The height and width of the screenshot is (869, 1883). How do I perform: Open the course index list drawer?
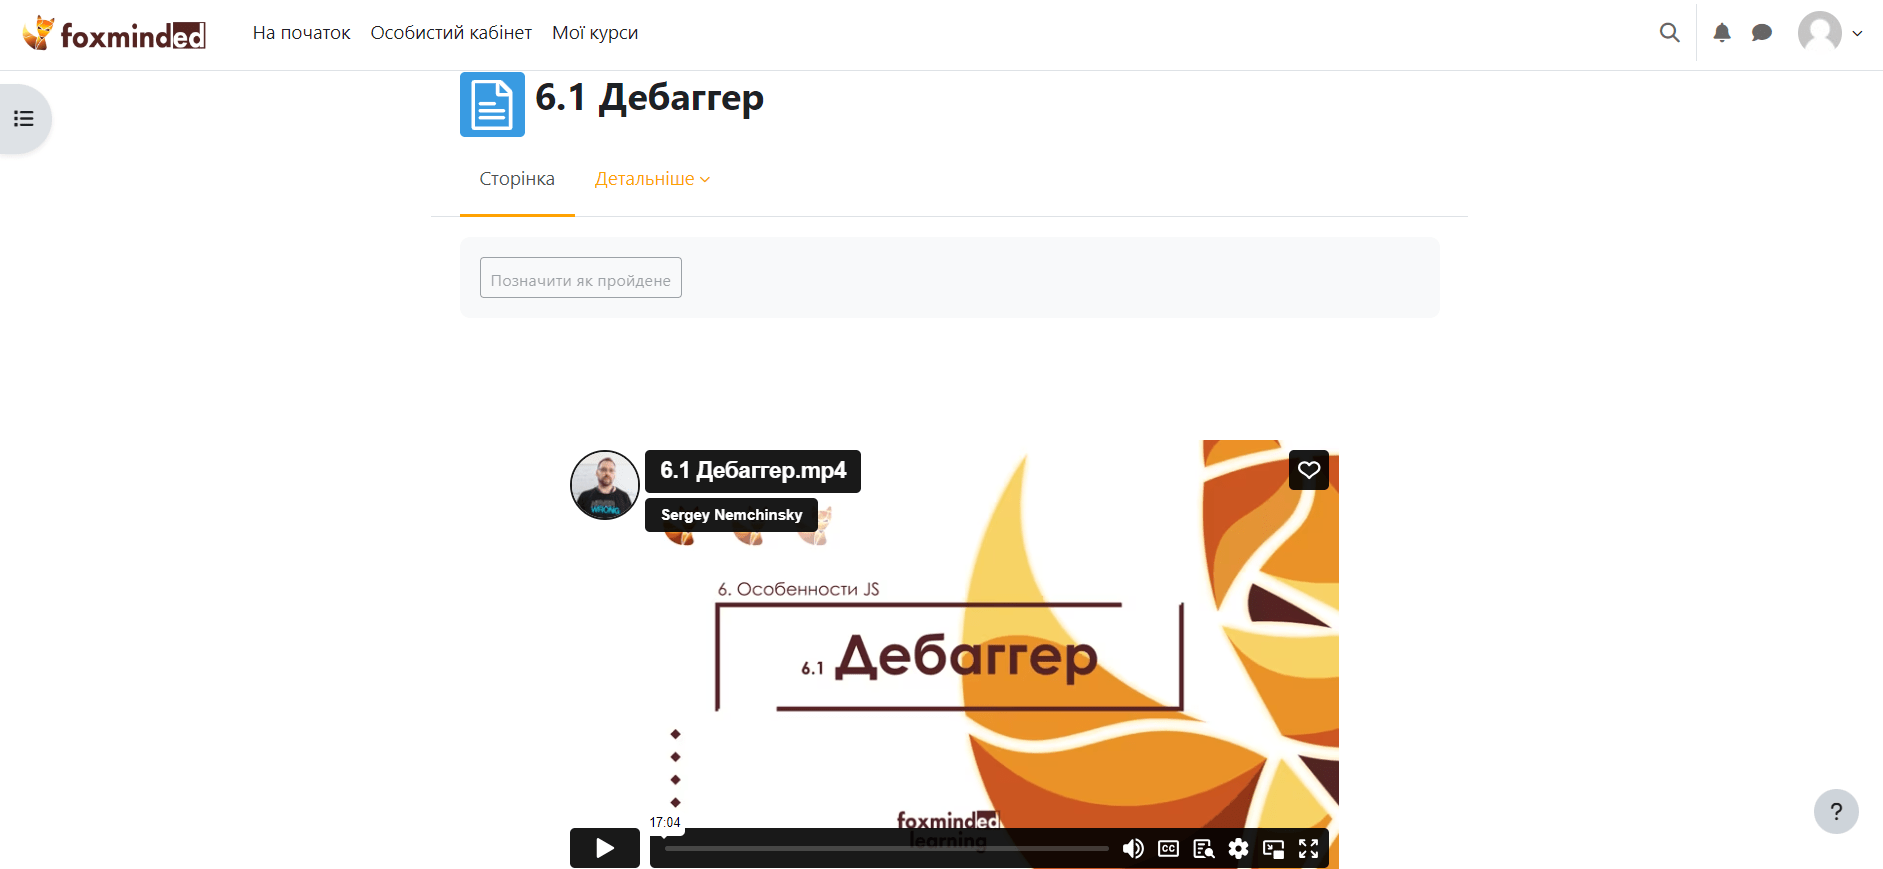point(24,119)
